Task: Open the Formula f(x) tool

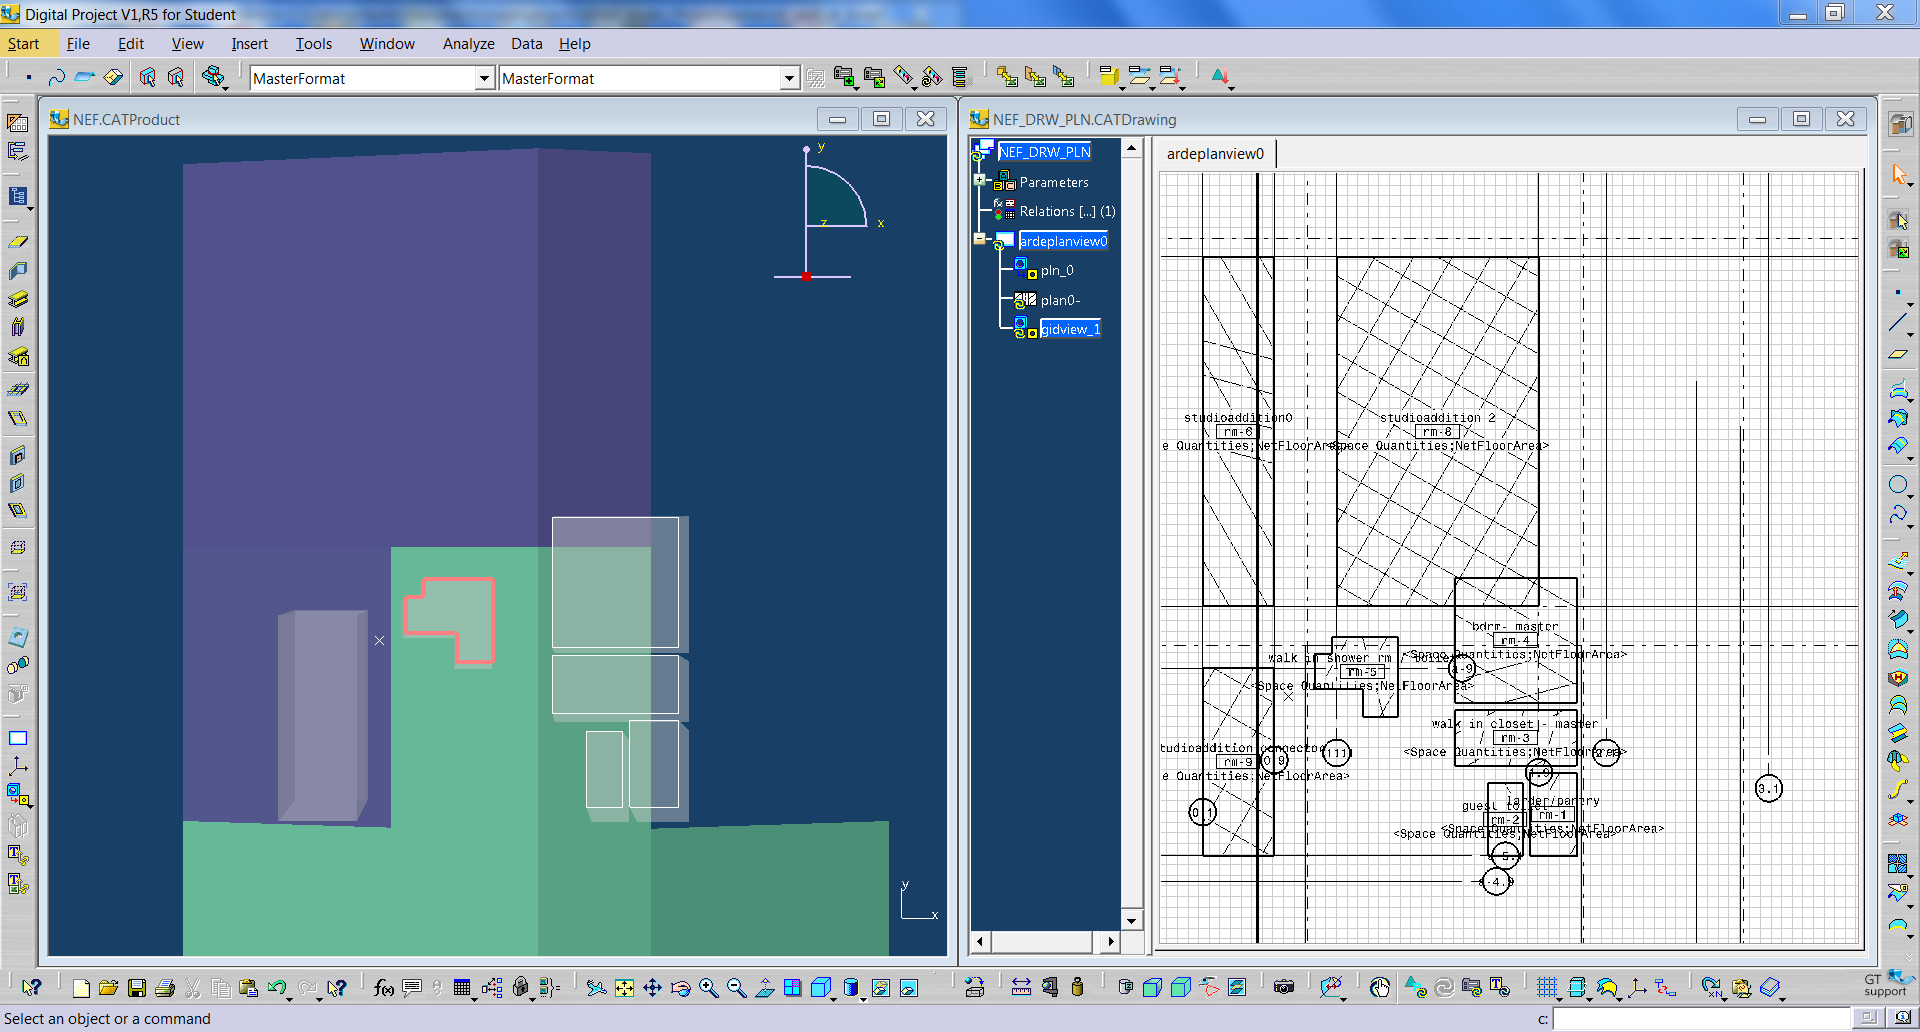Action: click(383, 988)
